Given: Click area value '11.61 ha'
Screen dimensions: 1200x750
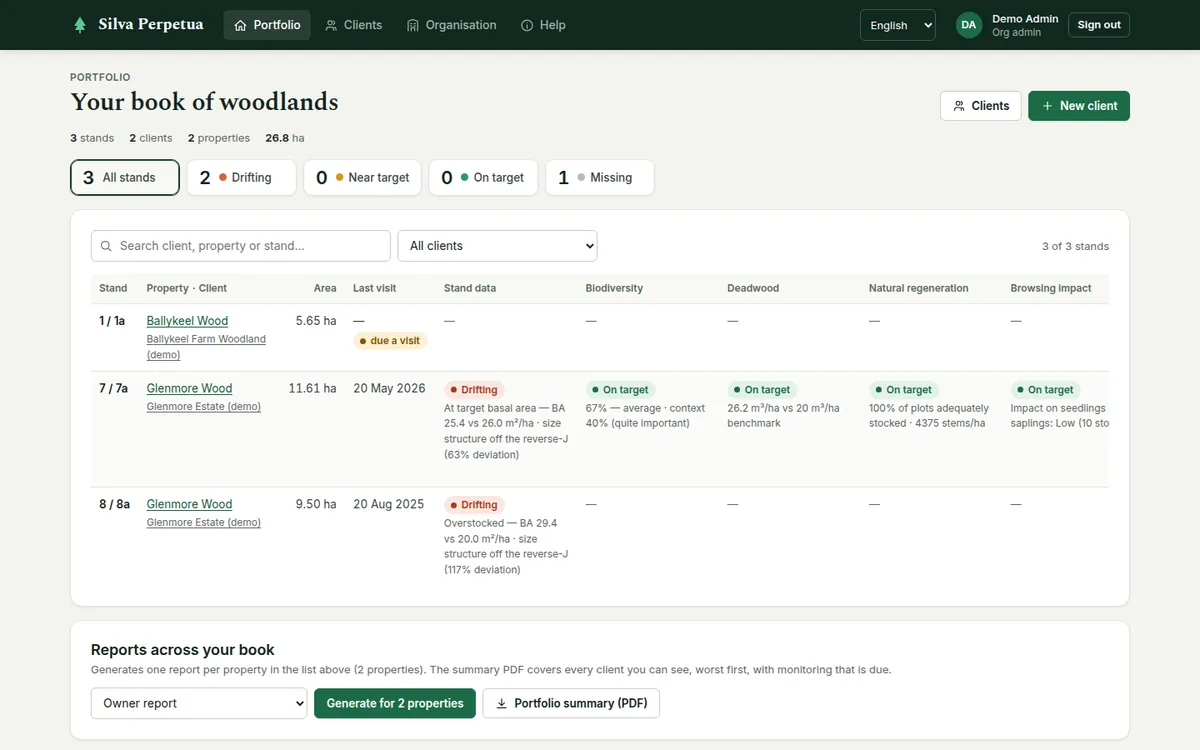Looking at the screenshot, I should click(313, 388).
